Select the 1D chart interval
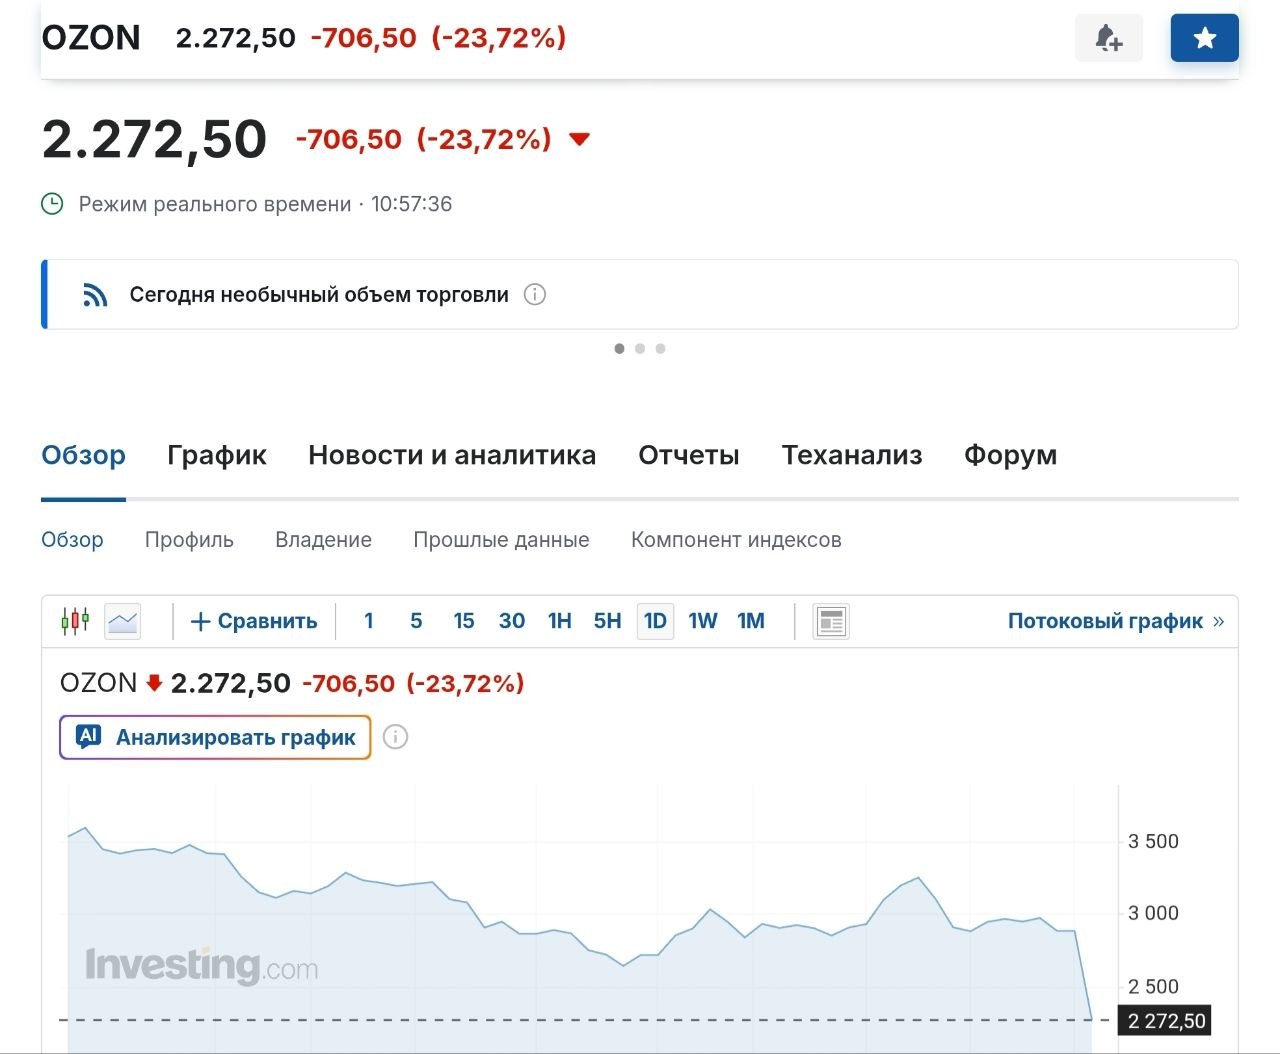The width and height of the screenshot is (1280, 1054). click(x=655, y=621)
